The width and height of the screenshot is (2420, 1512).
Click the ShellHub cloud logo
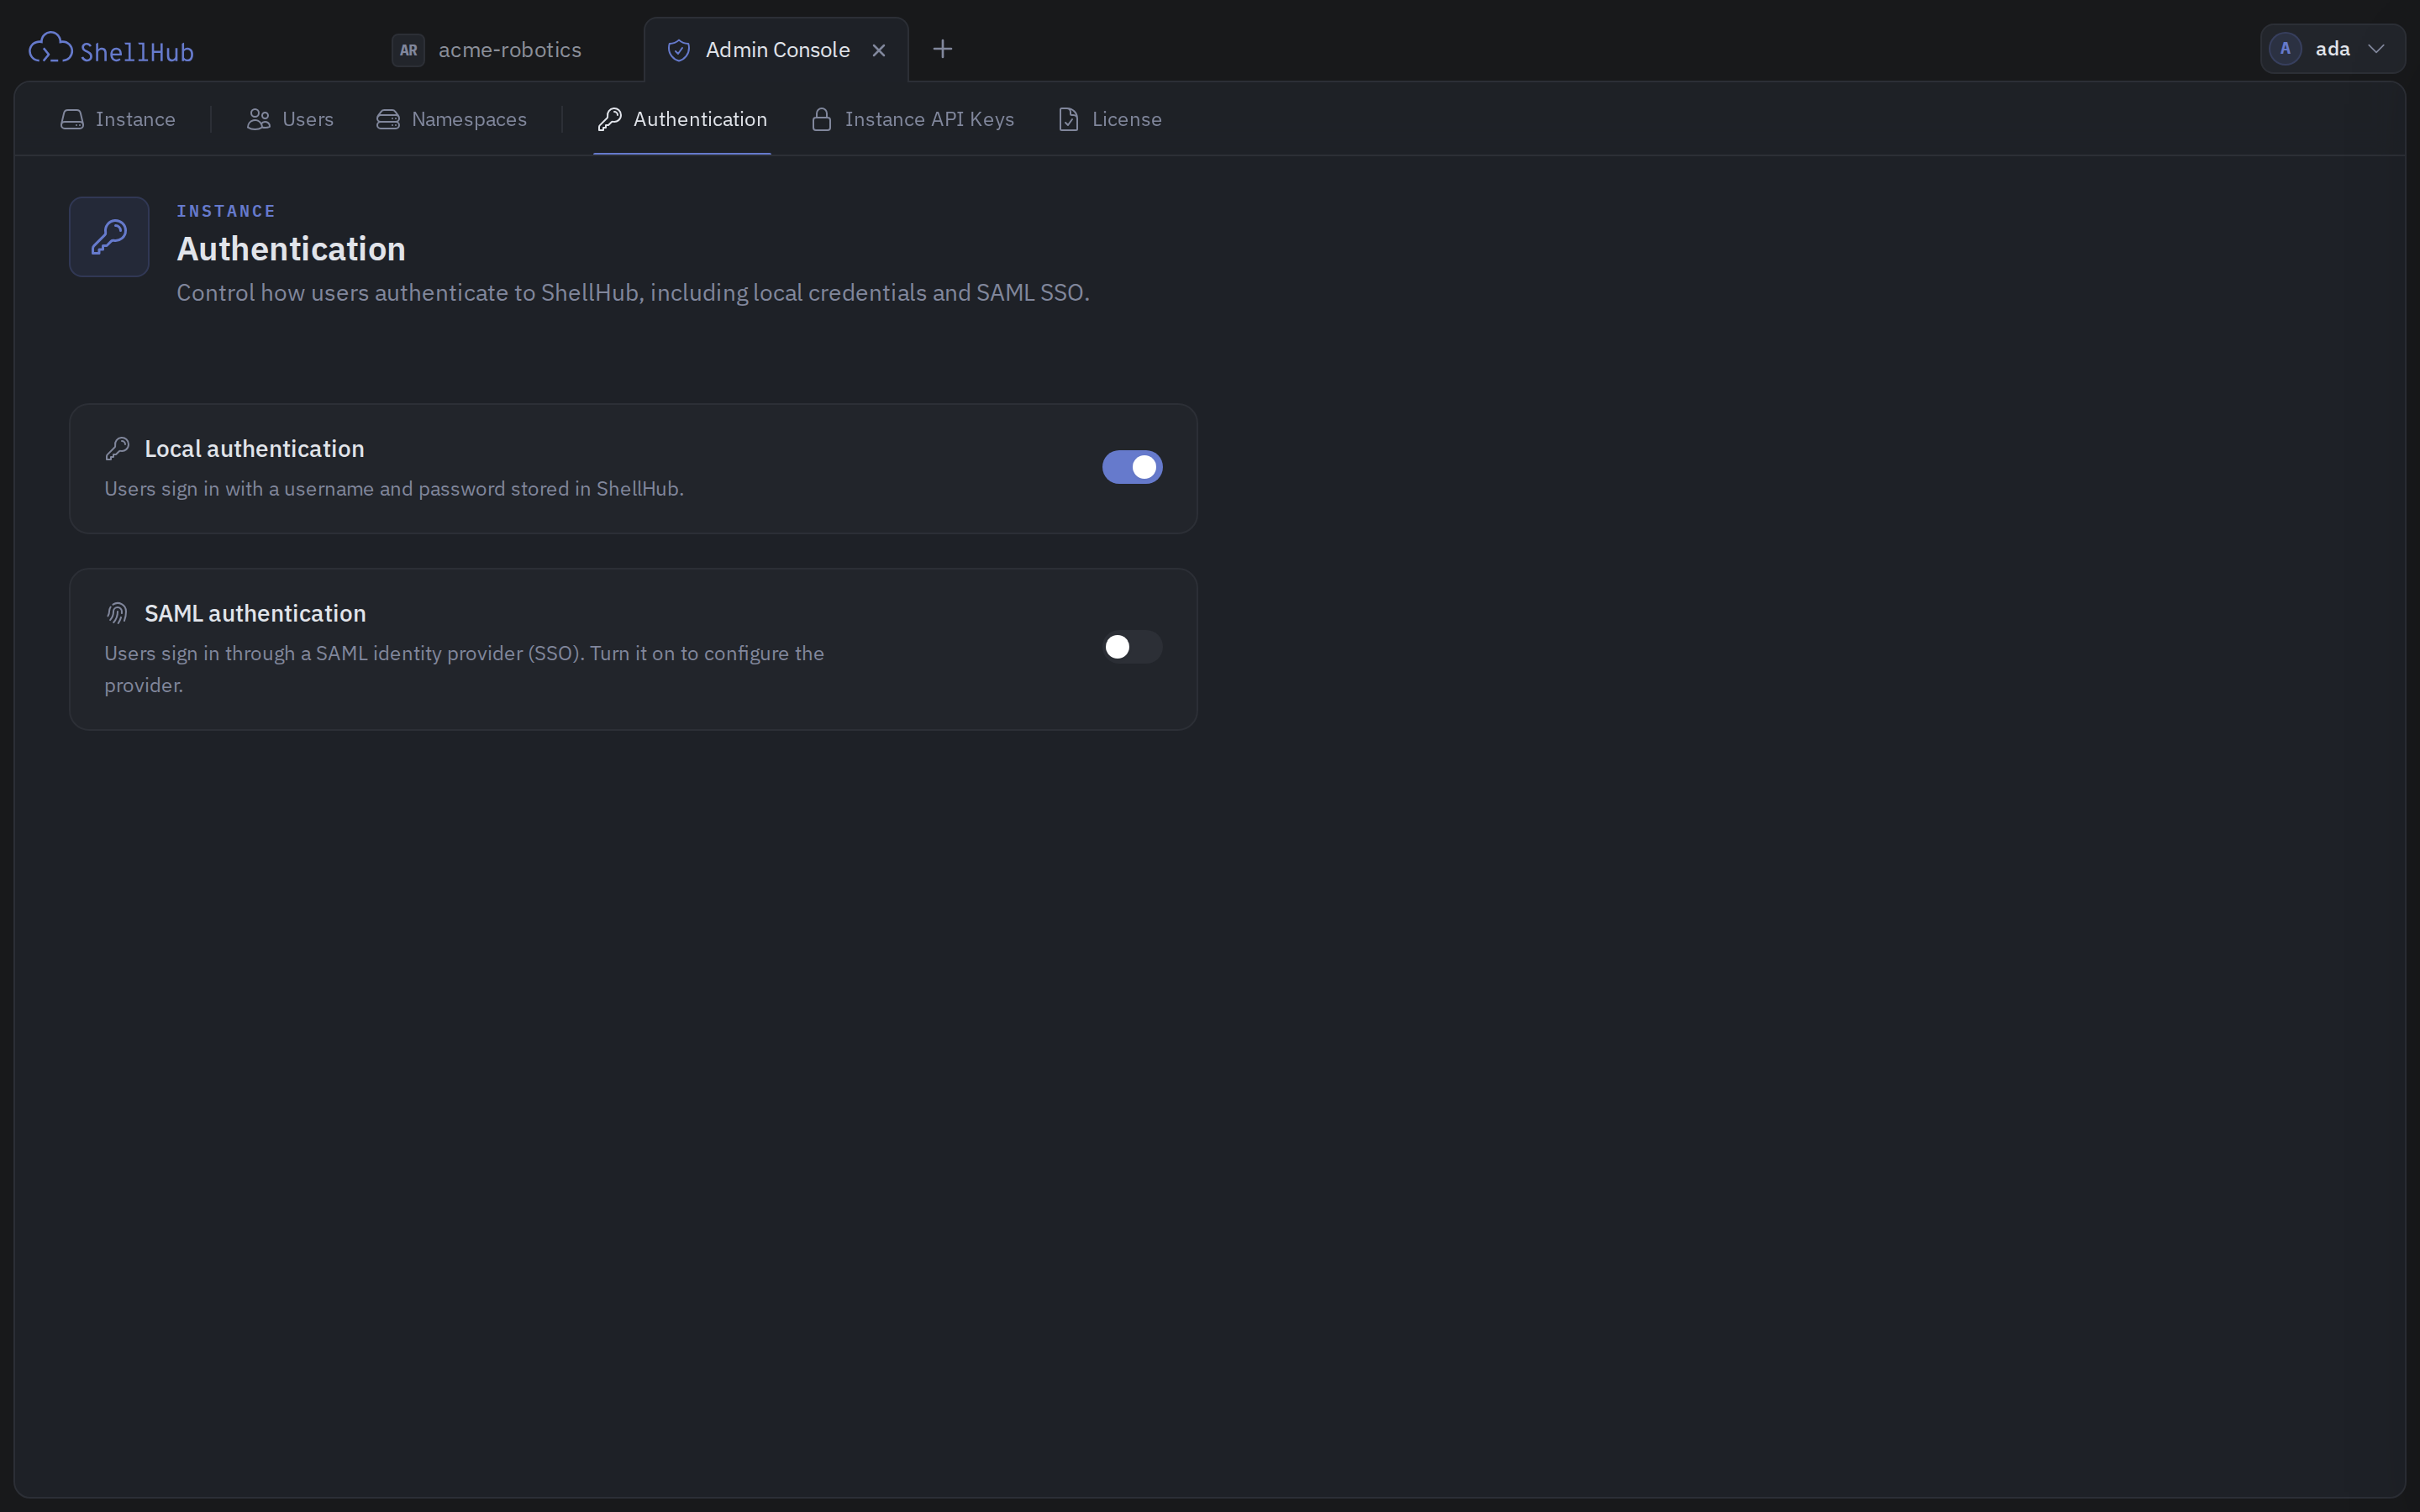click(x=50, y=48)
